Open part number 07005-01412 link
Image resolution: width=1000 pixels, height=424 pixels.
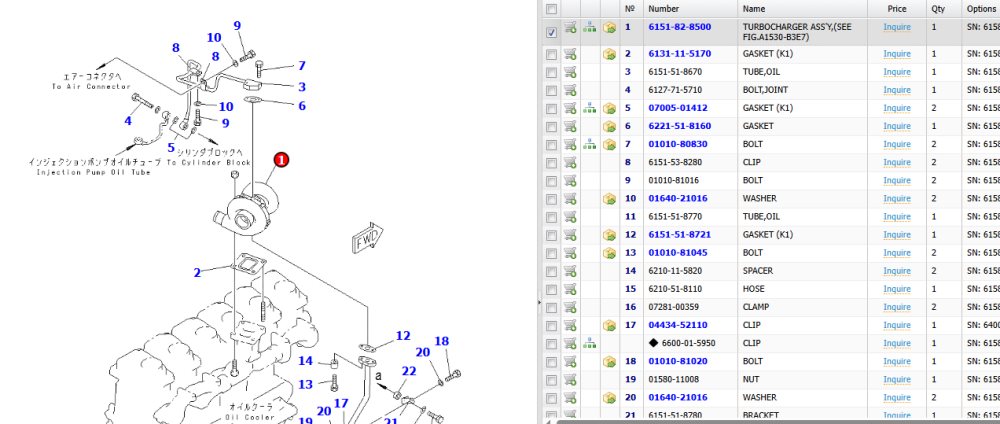click(677, 108)
